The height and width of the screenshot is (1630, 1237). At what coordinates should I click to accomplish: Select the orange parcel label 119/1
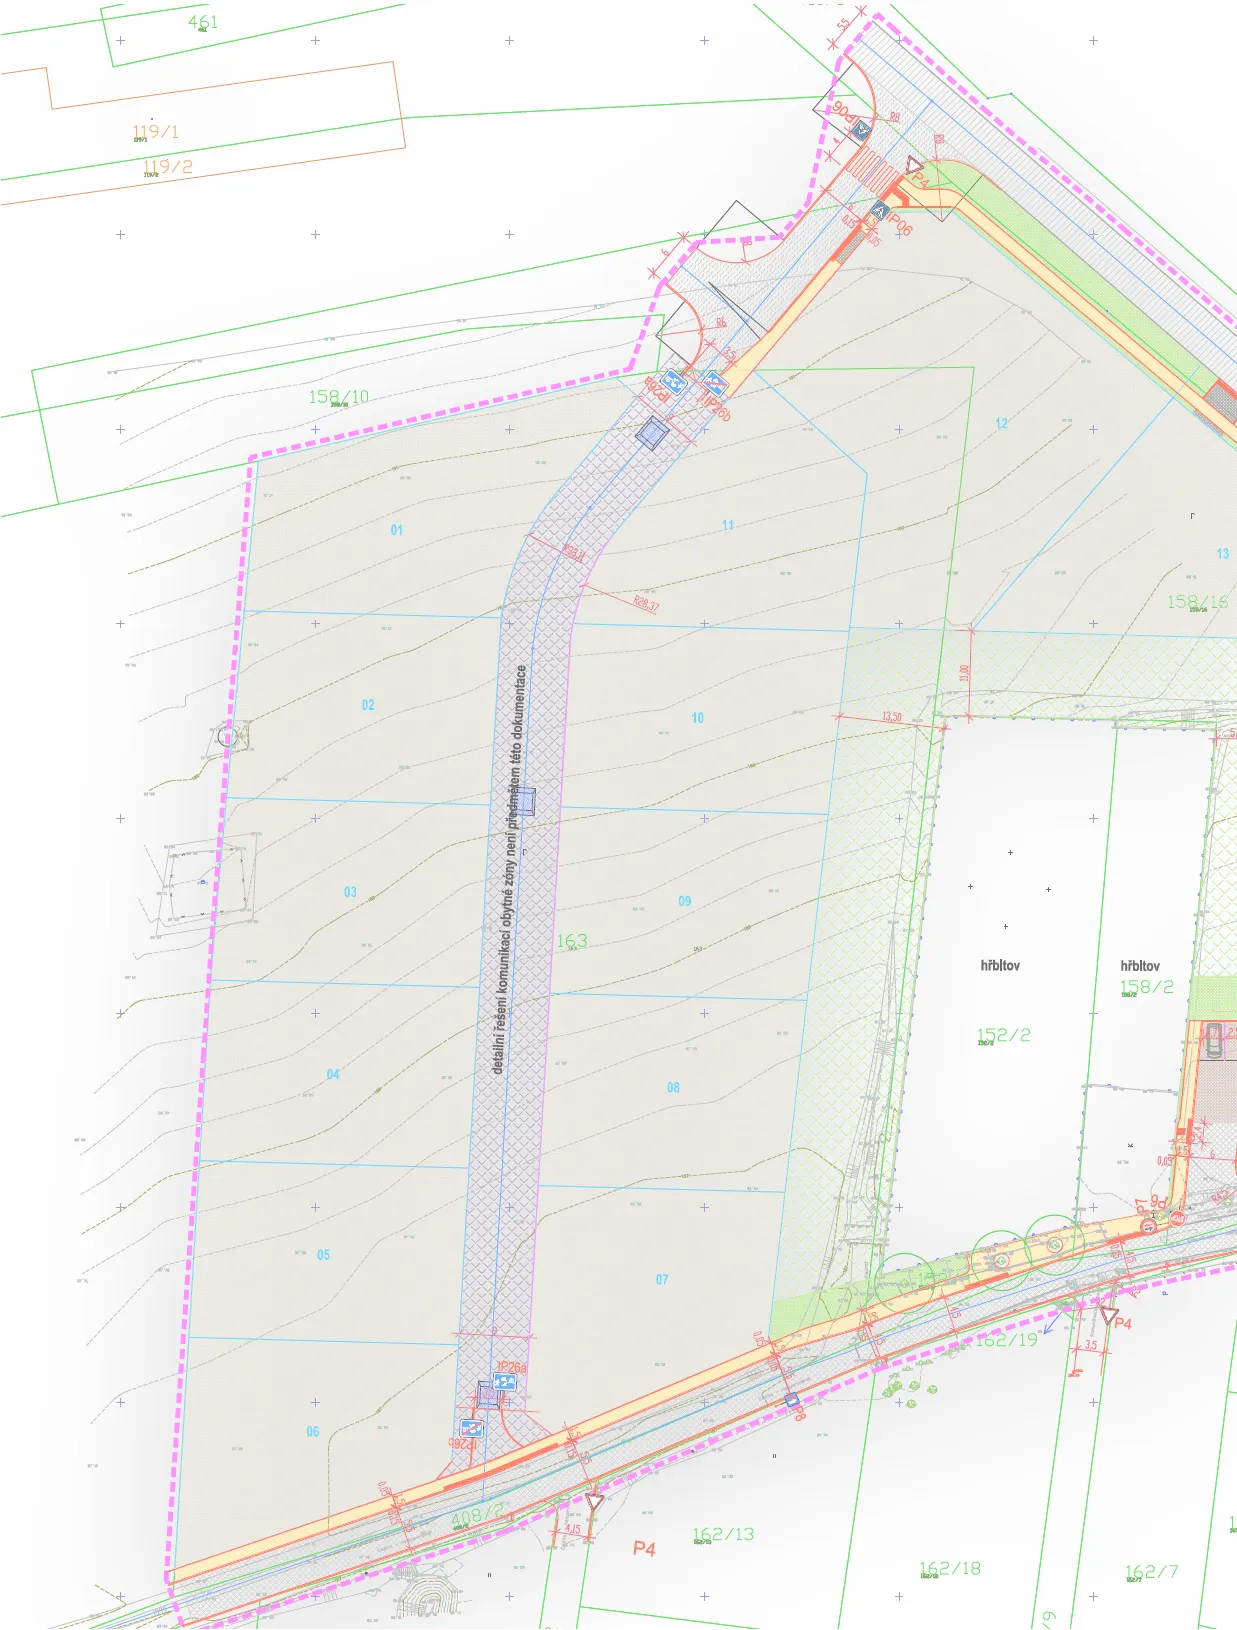tap(156, 131)
